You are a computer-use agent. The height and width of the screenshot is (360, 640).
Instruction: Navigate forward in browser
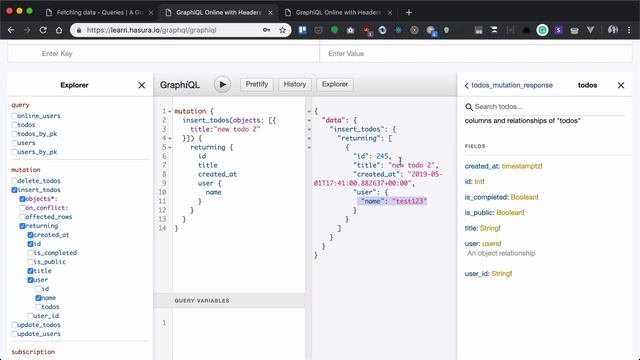(x=27, y=30)
